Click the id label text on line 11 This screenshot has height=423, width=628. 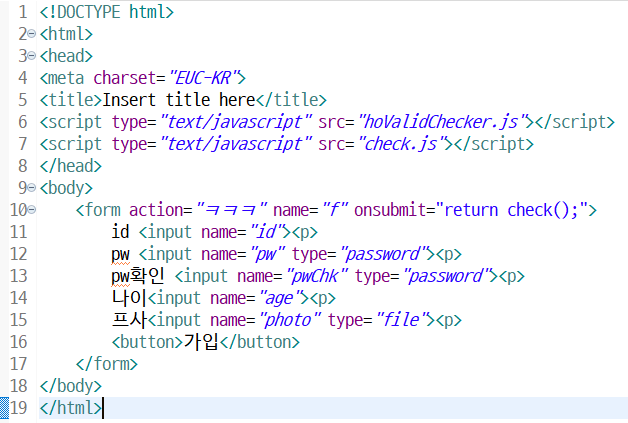[x=120, y=232]
